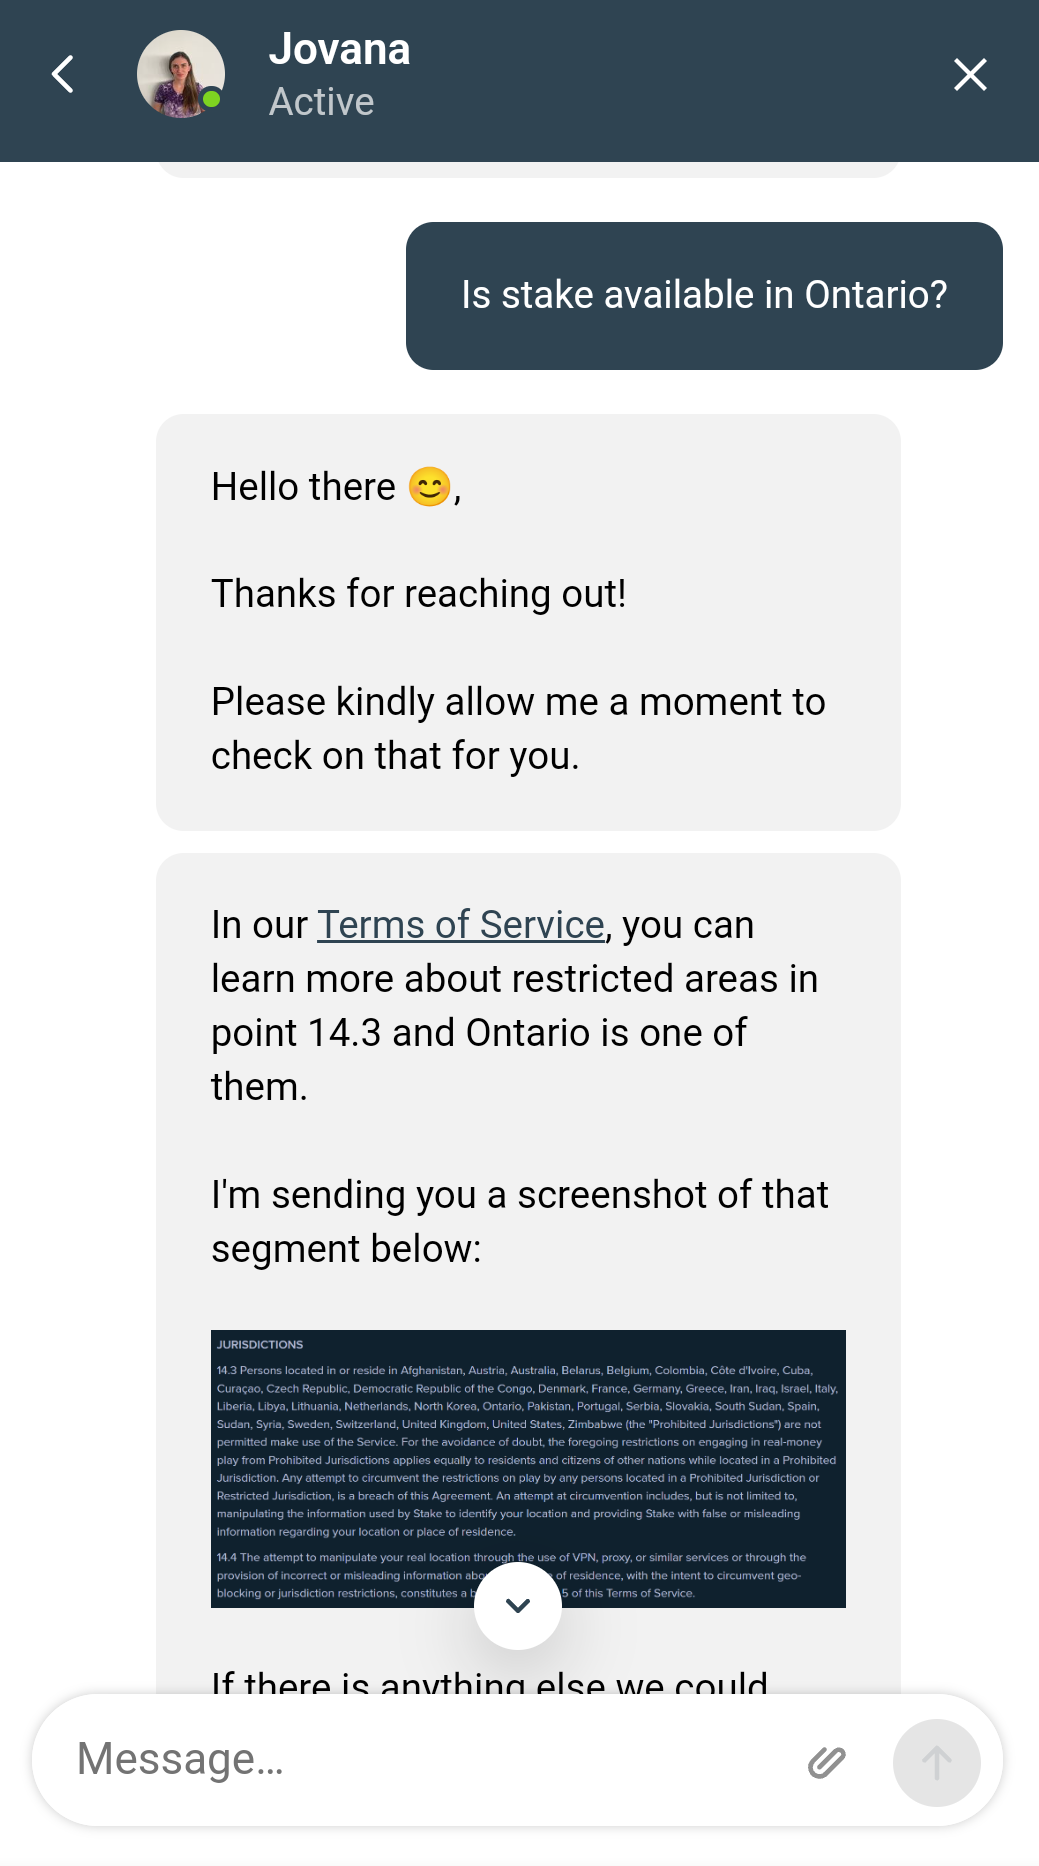
Task: Send the message with the arrow button
Action: click(936, 1762)
